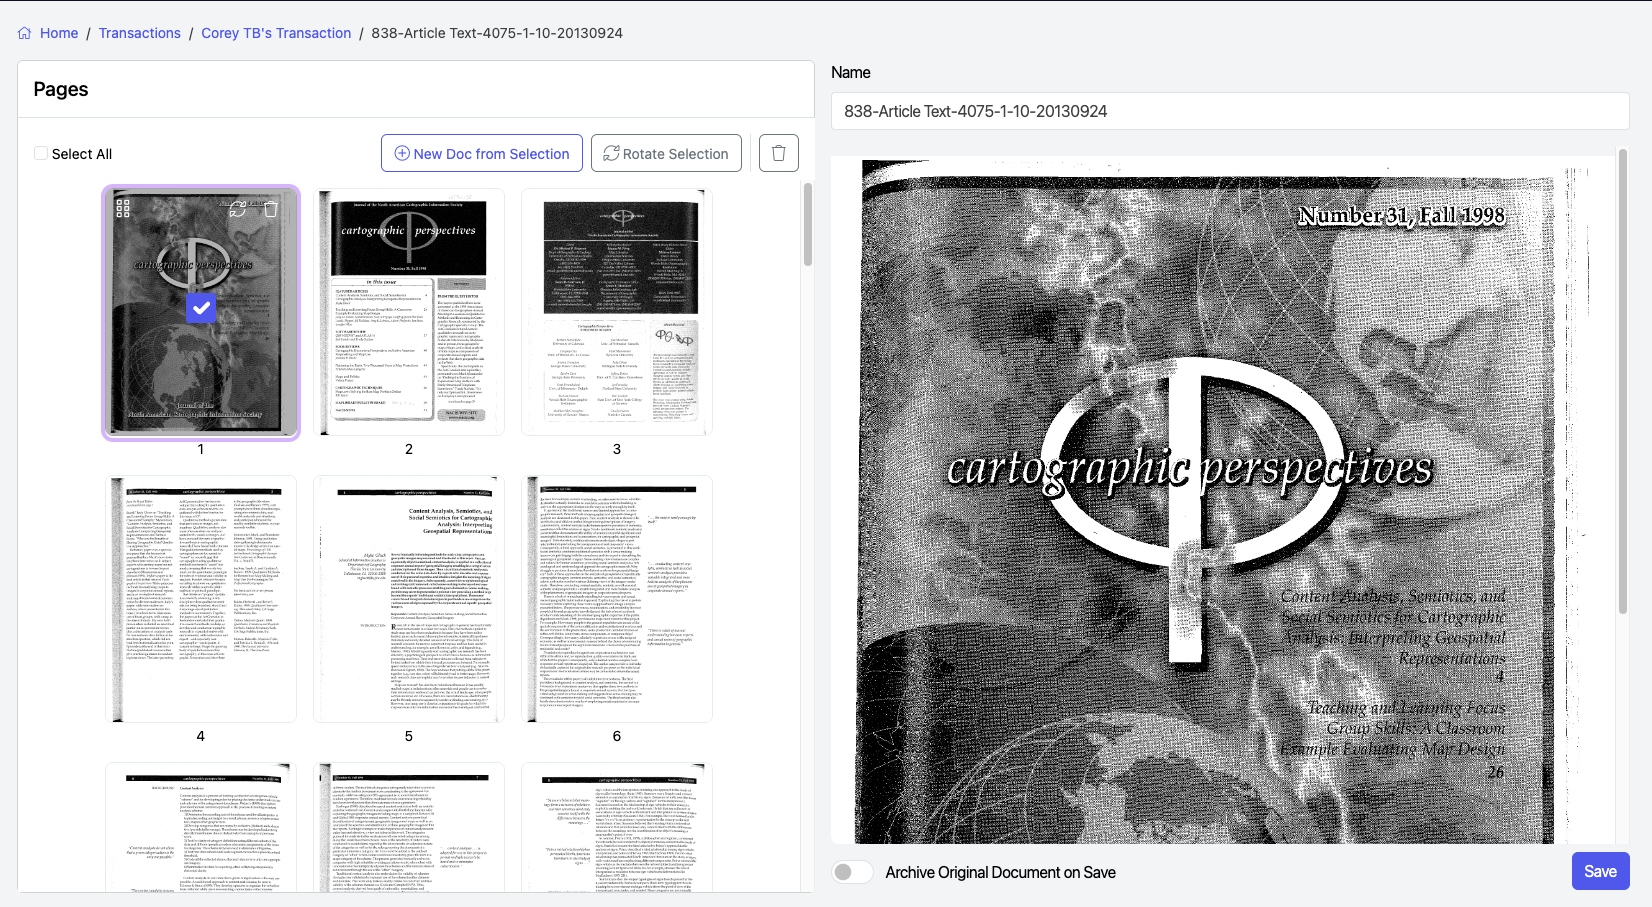
Task: Select page 4 thumbnail
Action: pyautogui.click(x=201, y=599)
